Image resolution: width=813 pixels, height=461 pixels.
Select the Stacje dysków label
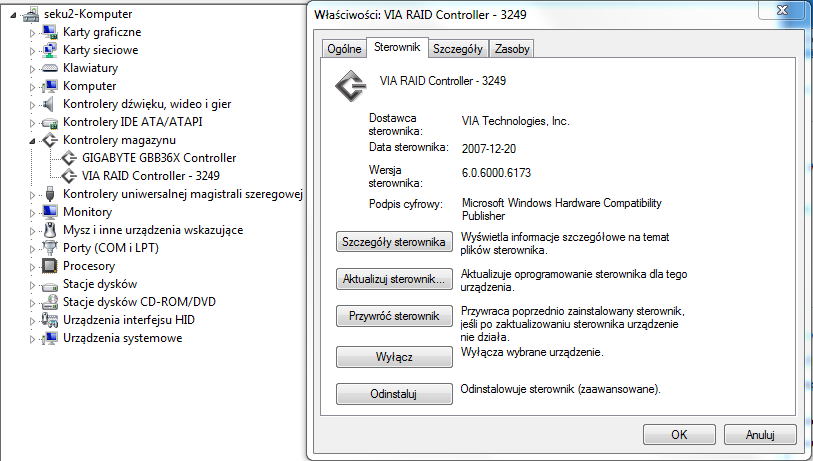click(x=100, y=284)
